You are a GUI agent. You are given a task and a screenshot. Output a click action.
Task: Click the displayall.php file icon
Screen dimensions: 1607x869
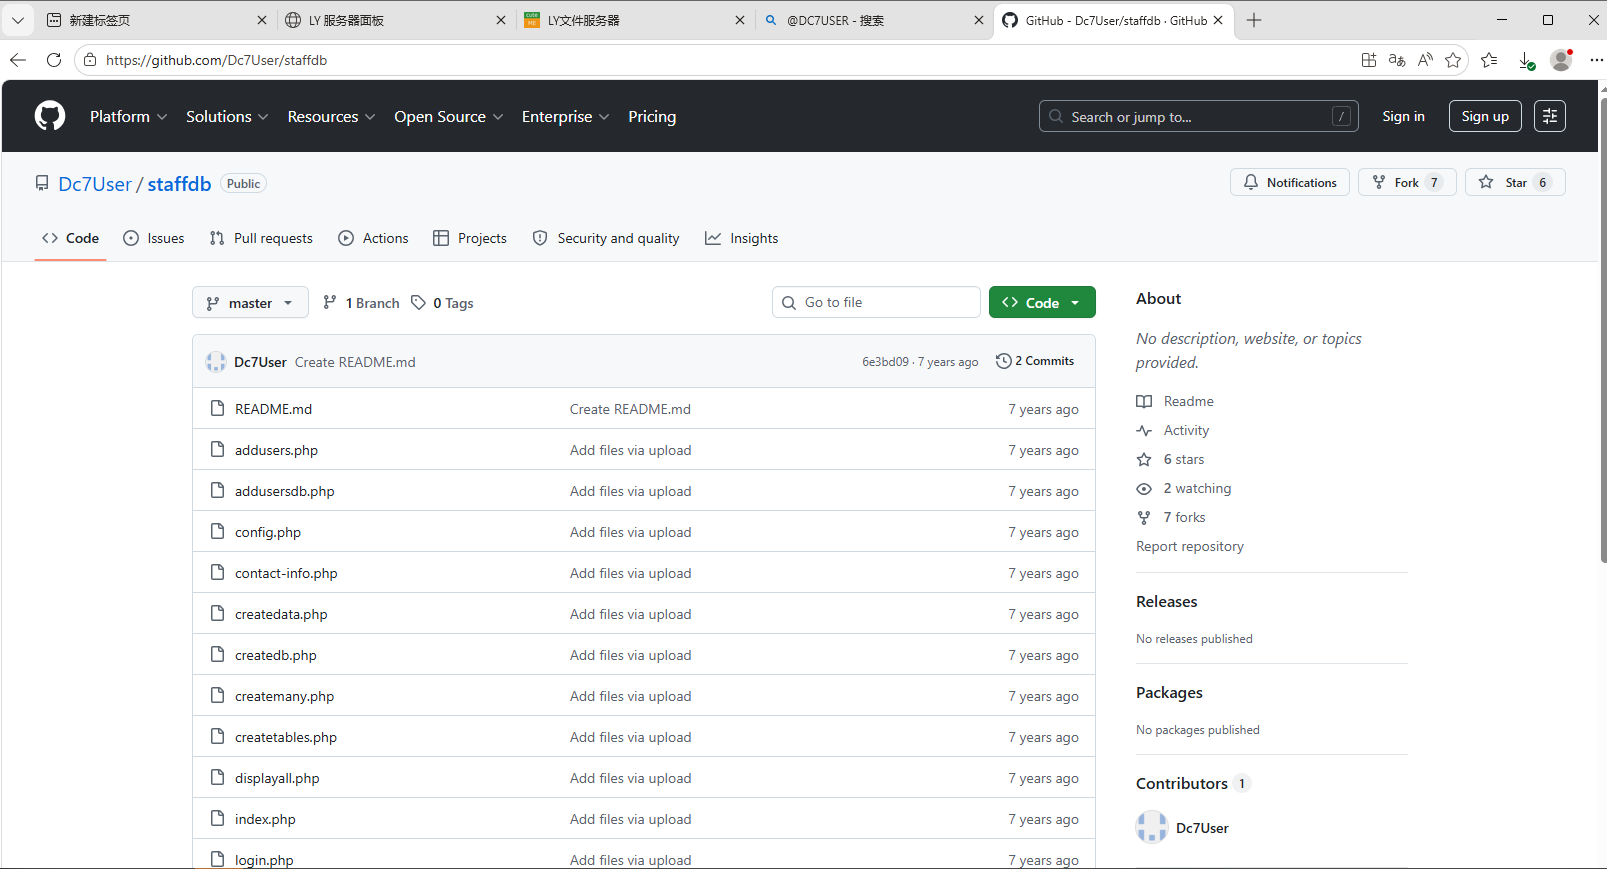(217, 777)
